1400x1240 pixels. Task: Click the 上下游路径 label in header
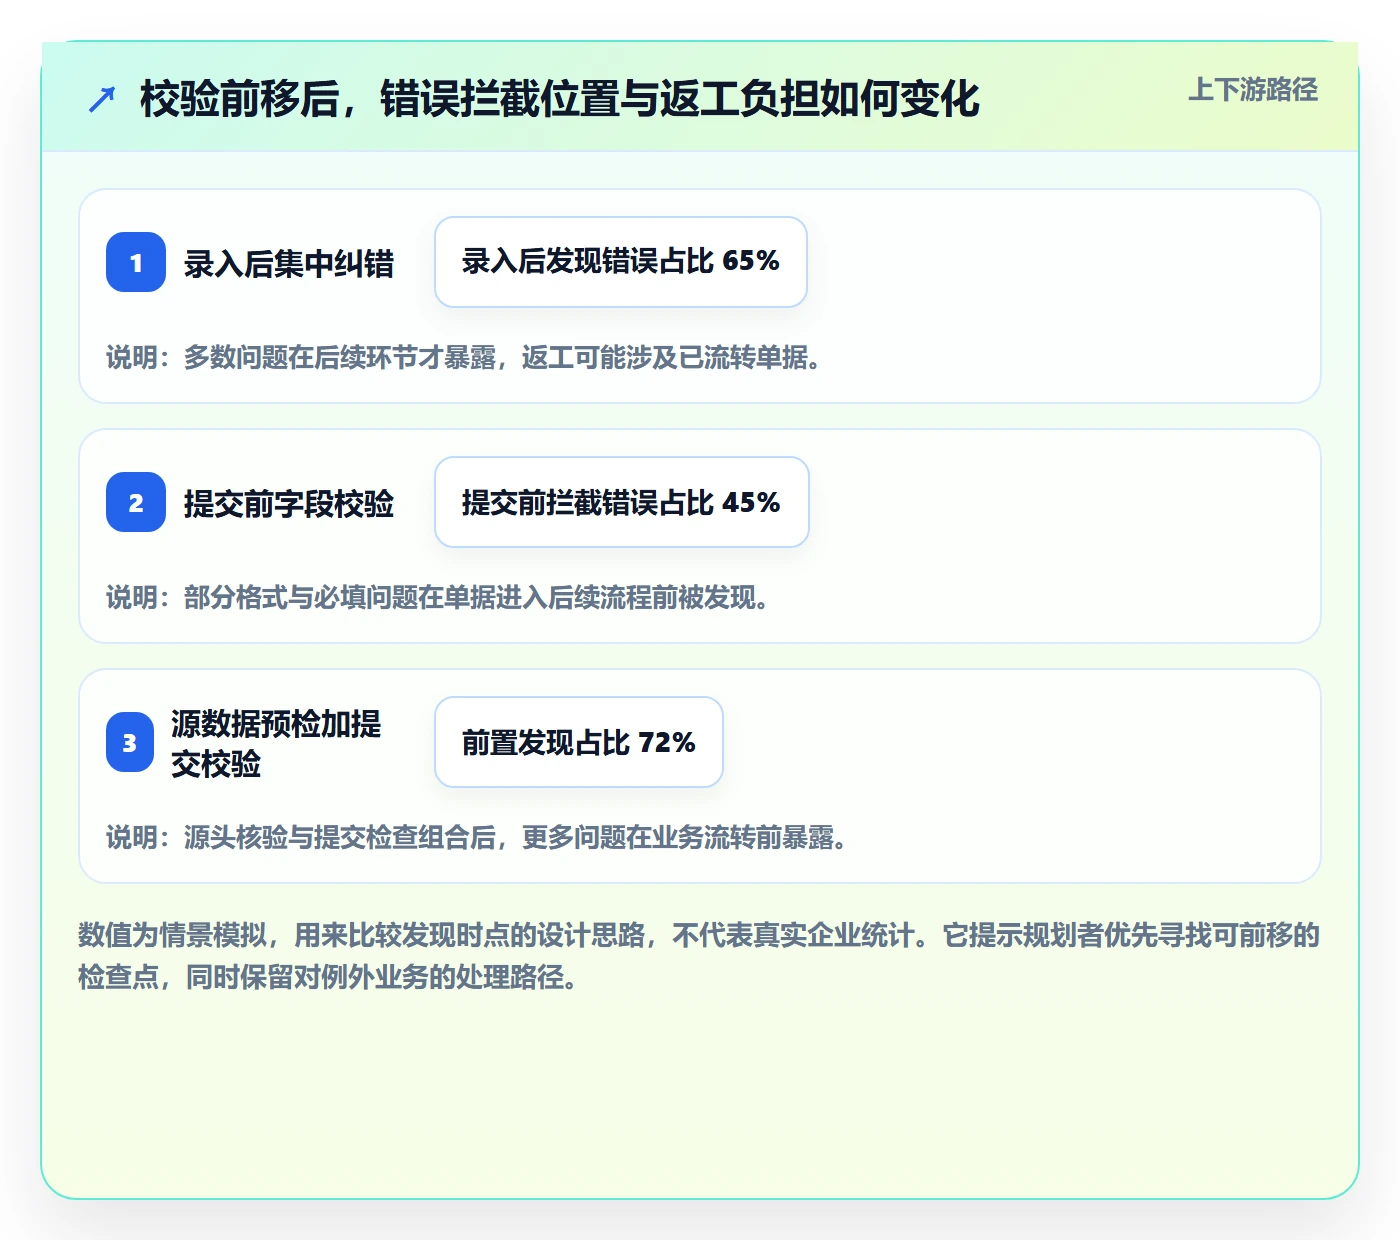click(x=1253, y=90)
